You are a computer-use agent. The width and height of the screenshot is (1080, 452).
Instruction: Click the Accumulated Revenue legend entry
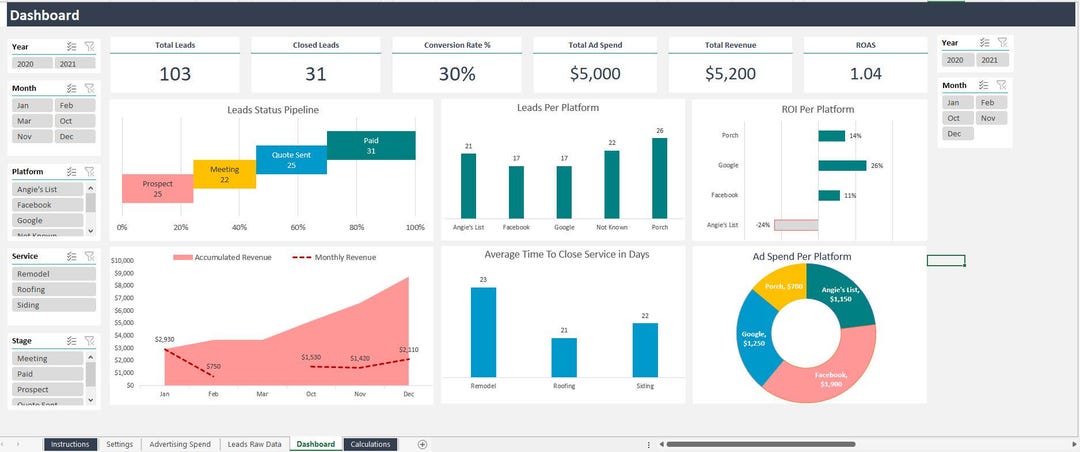[222, 257]
